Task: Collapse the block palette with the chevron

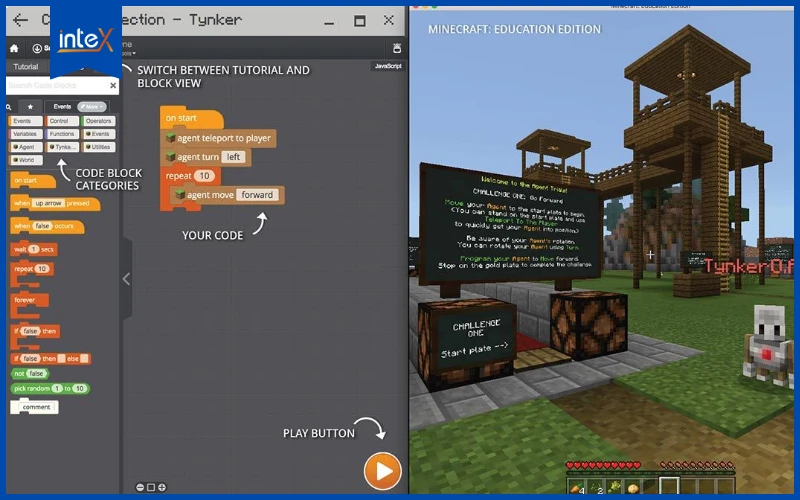Action: (x=126, y=279)
